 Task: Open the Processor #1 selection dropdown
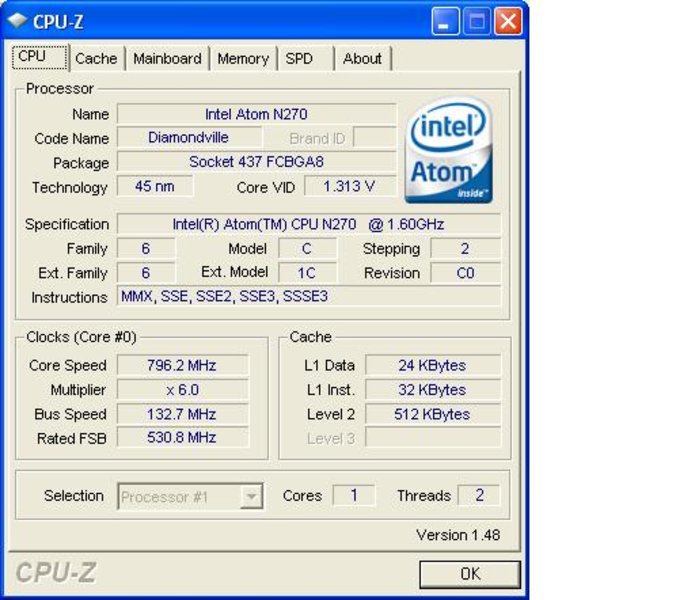(190, 496)
